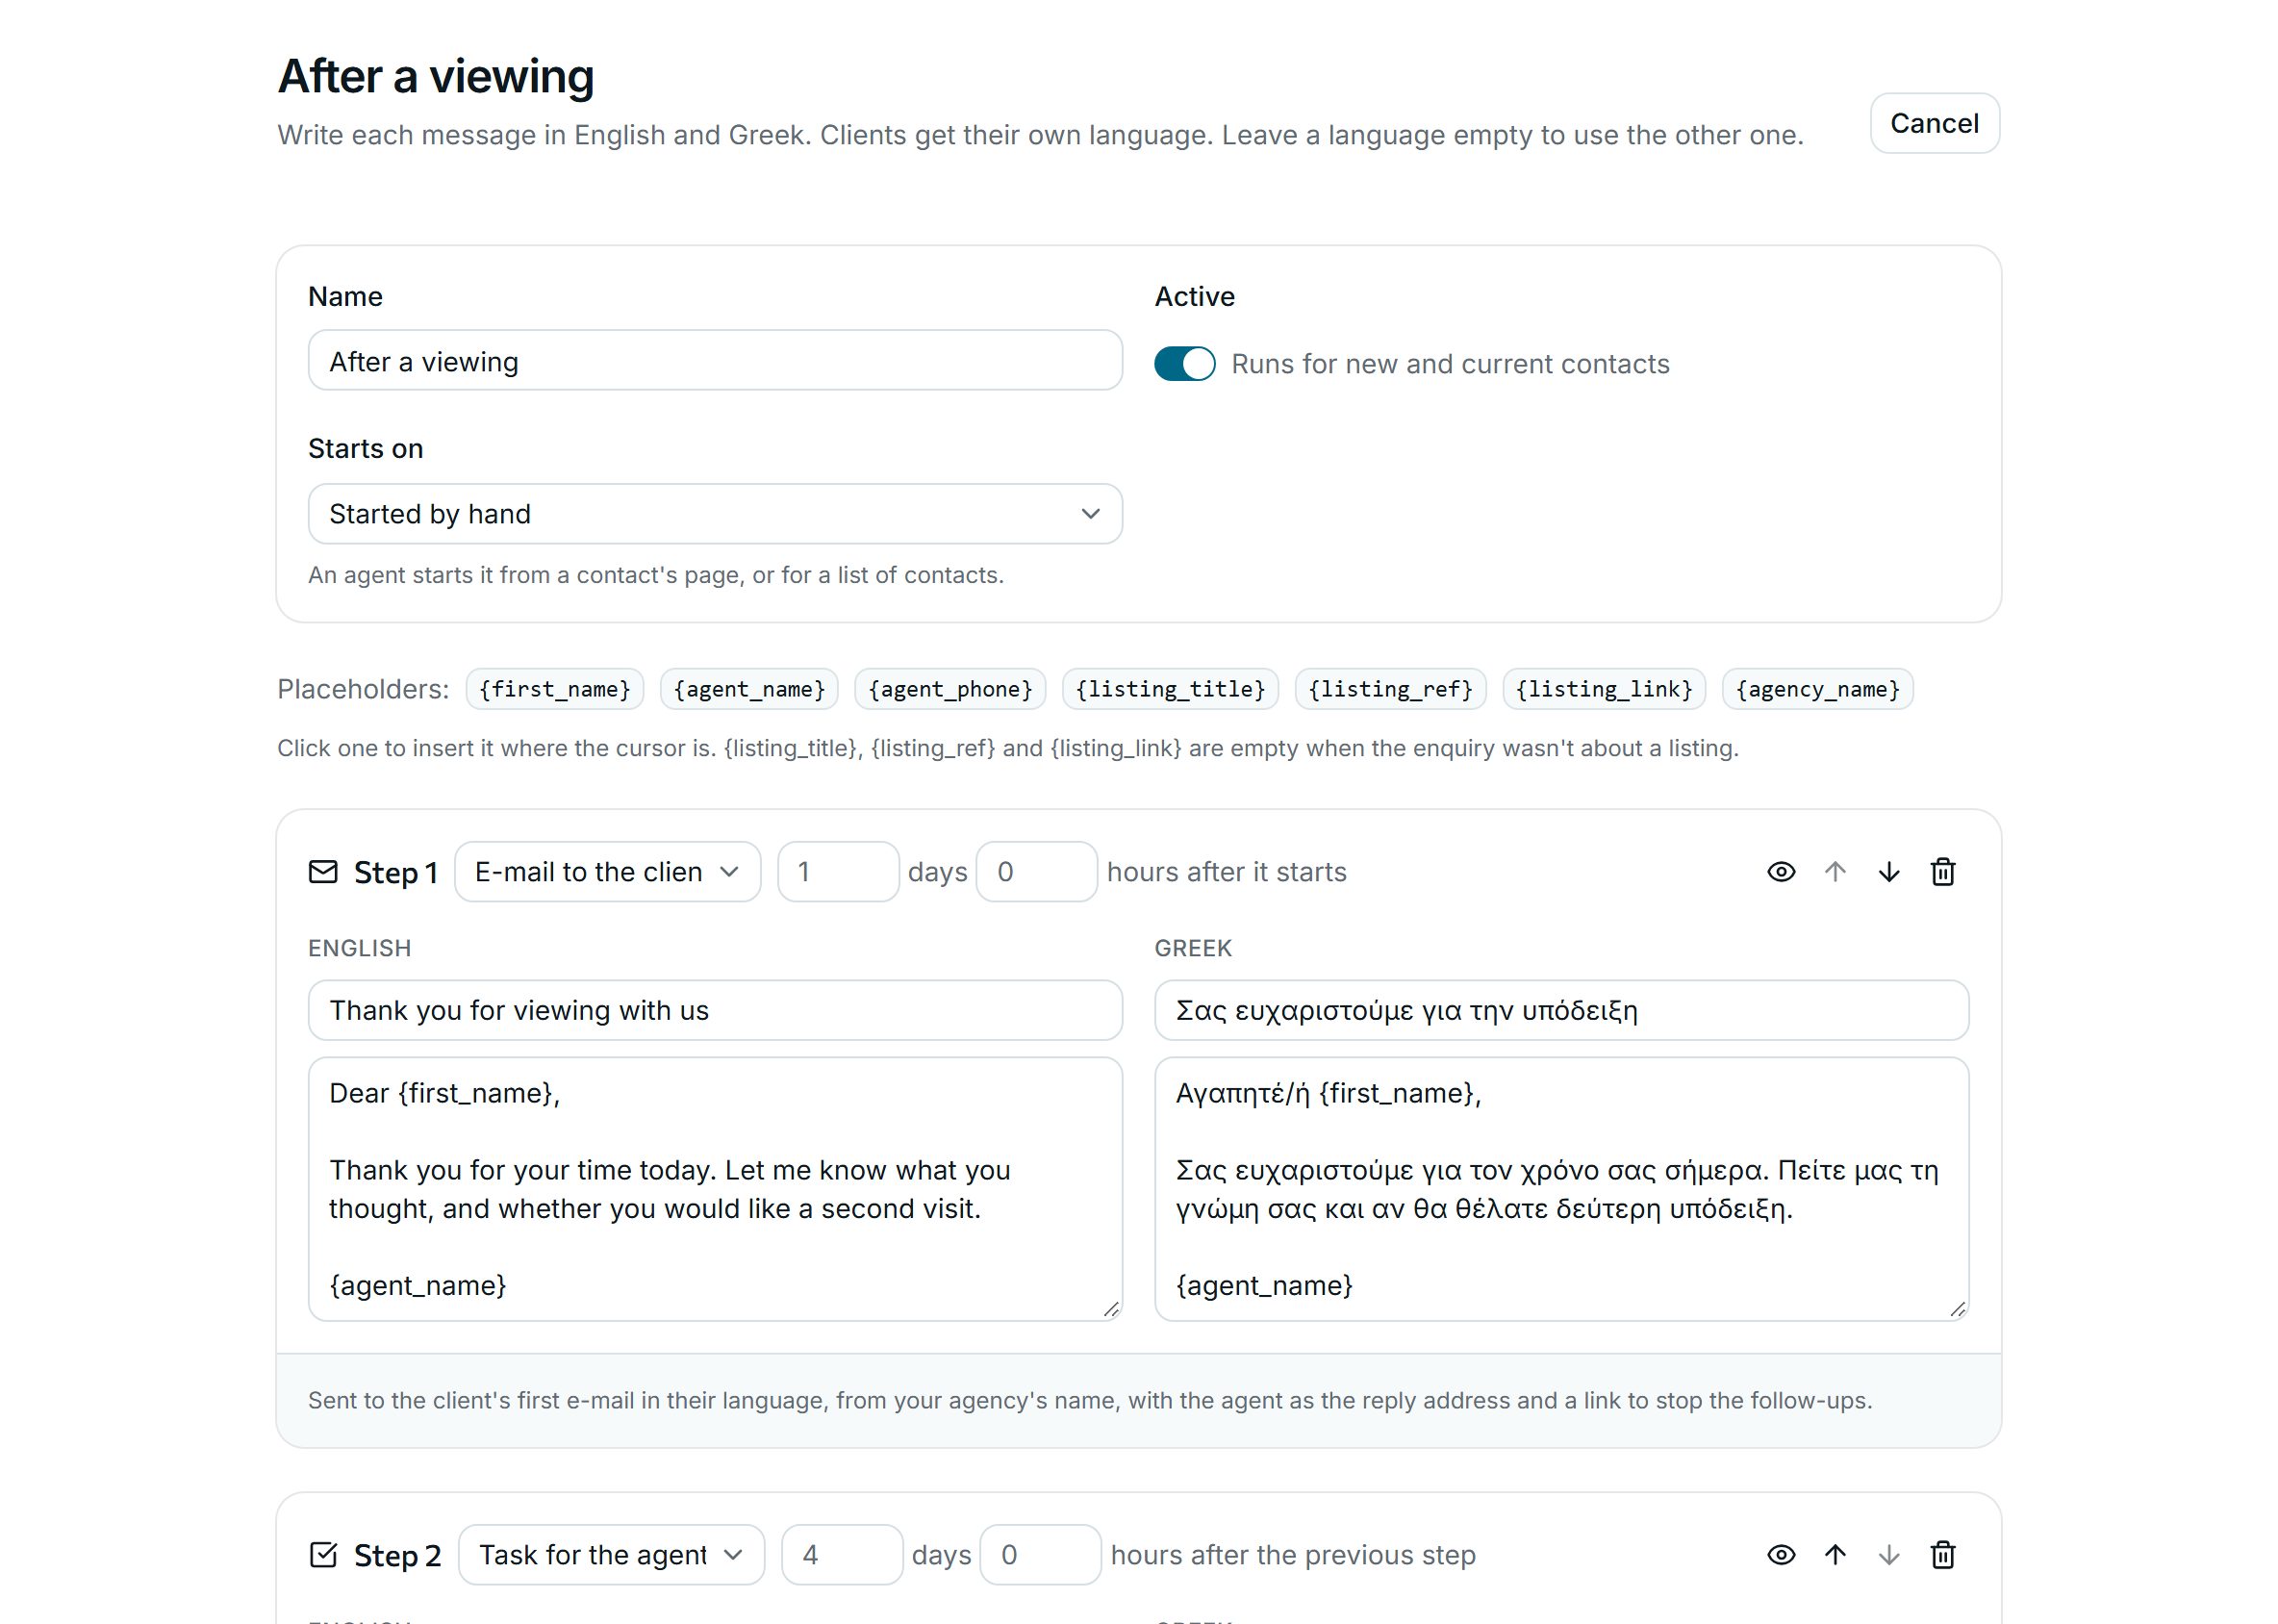The width and height of the screenshot is (2278, 1624).
Task: Delete Step 1 with trash icon
Action: 1942,872
